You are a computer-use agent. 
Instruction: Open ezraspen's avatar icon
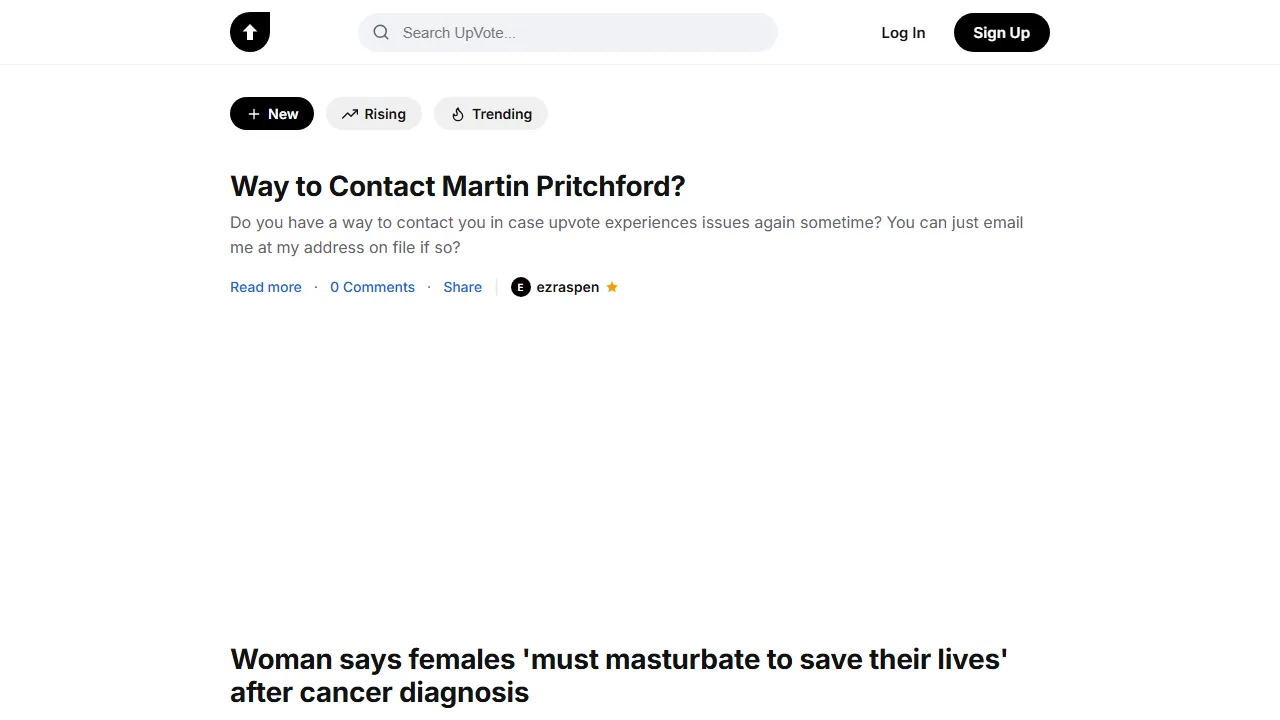click(x=520, y=287)
